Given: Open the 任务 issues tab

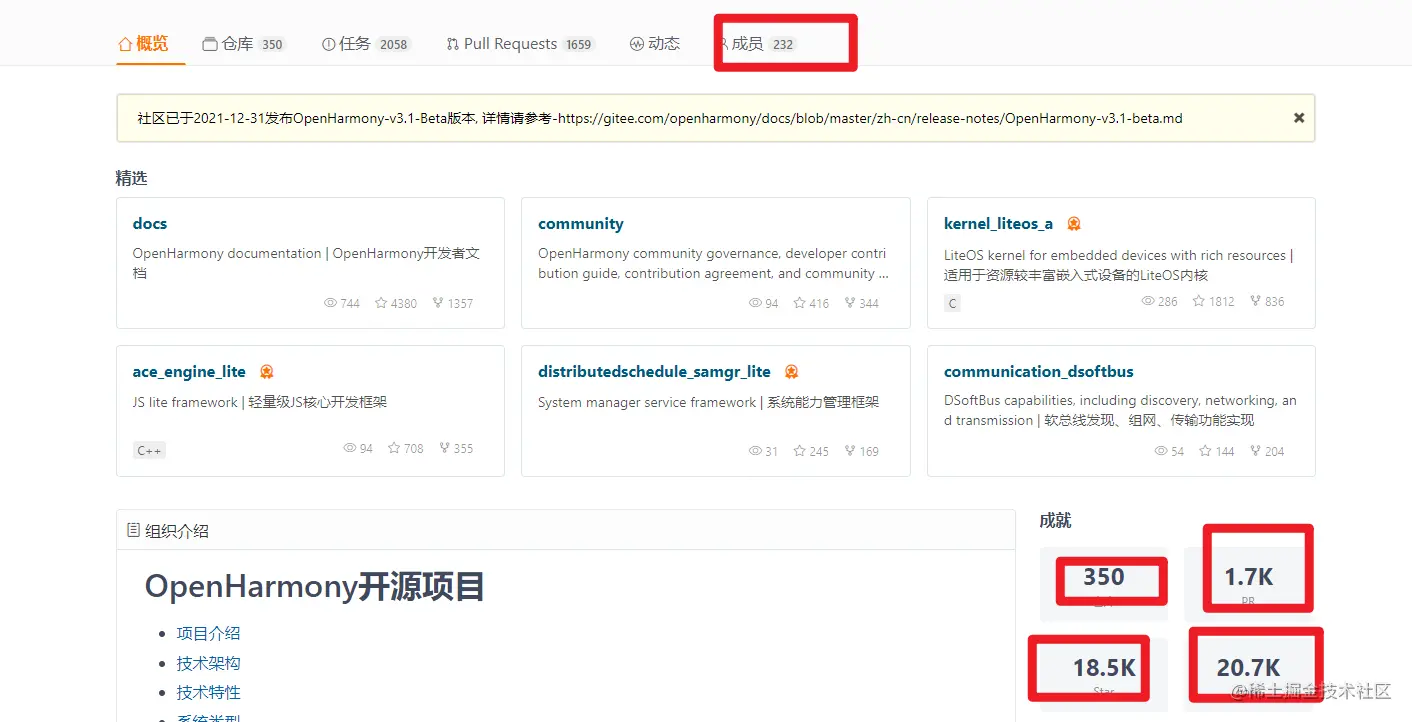Looking at the screenshot, I should point(366,44).
